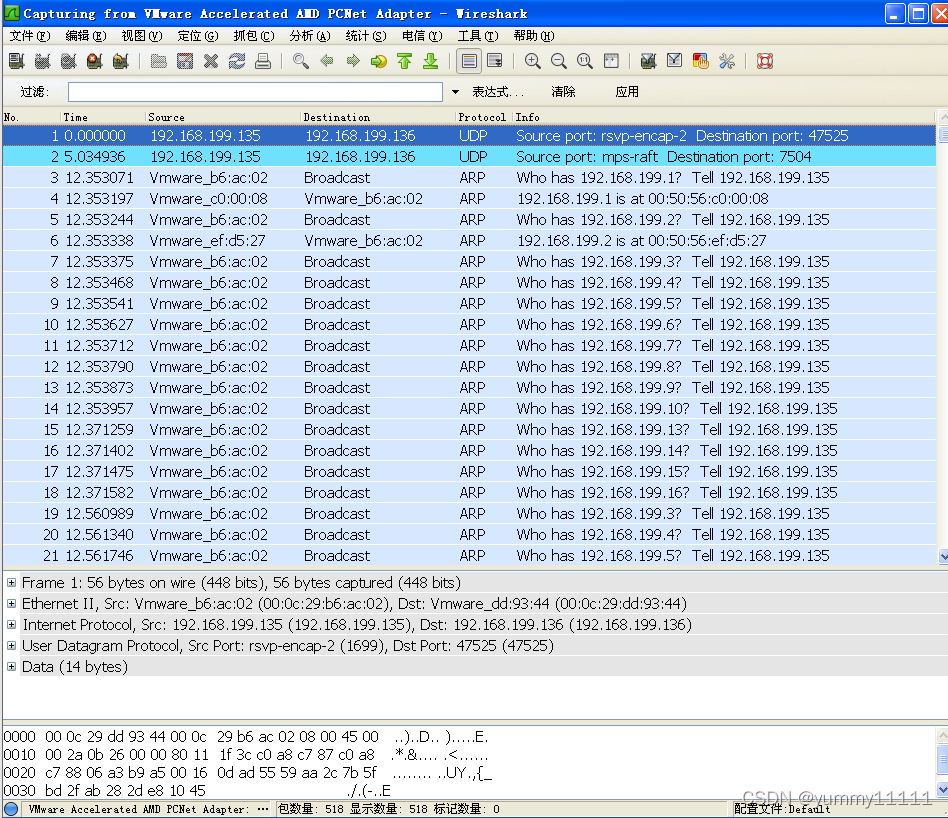Click the reload capture file icon
This screenshot has height=818, width=948.
237,61
